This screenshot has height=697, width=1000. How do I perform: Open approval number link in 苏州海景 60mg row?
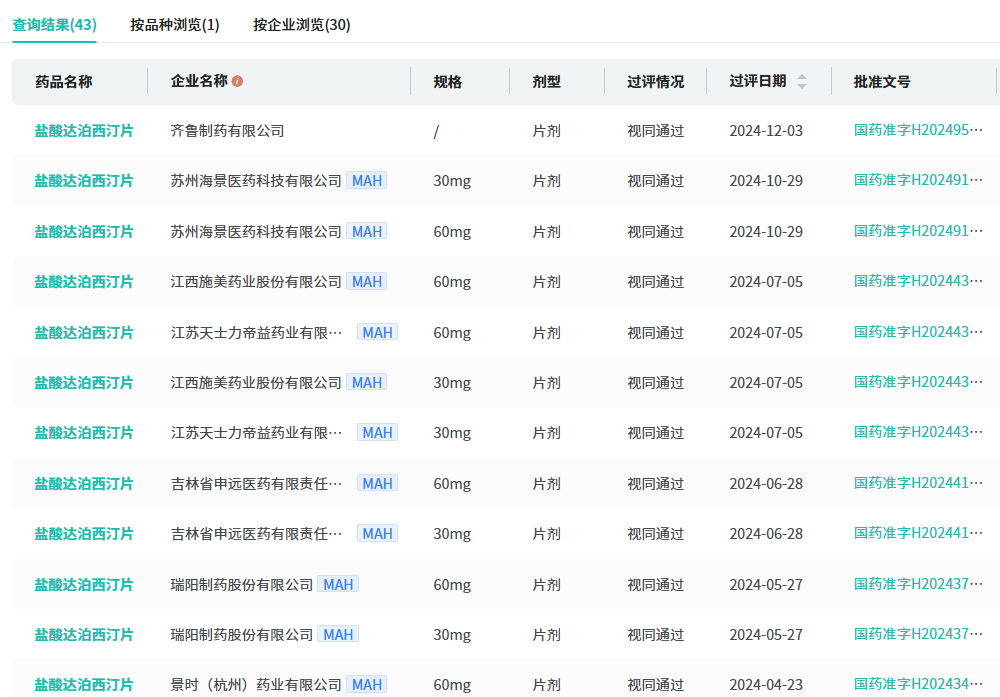[x=918, y=231]
